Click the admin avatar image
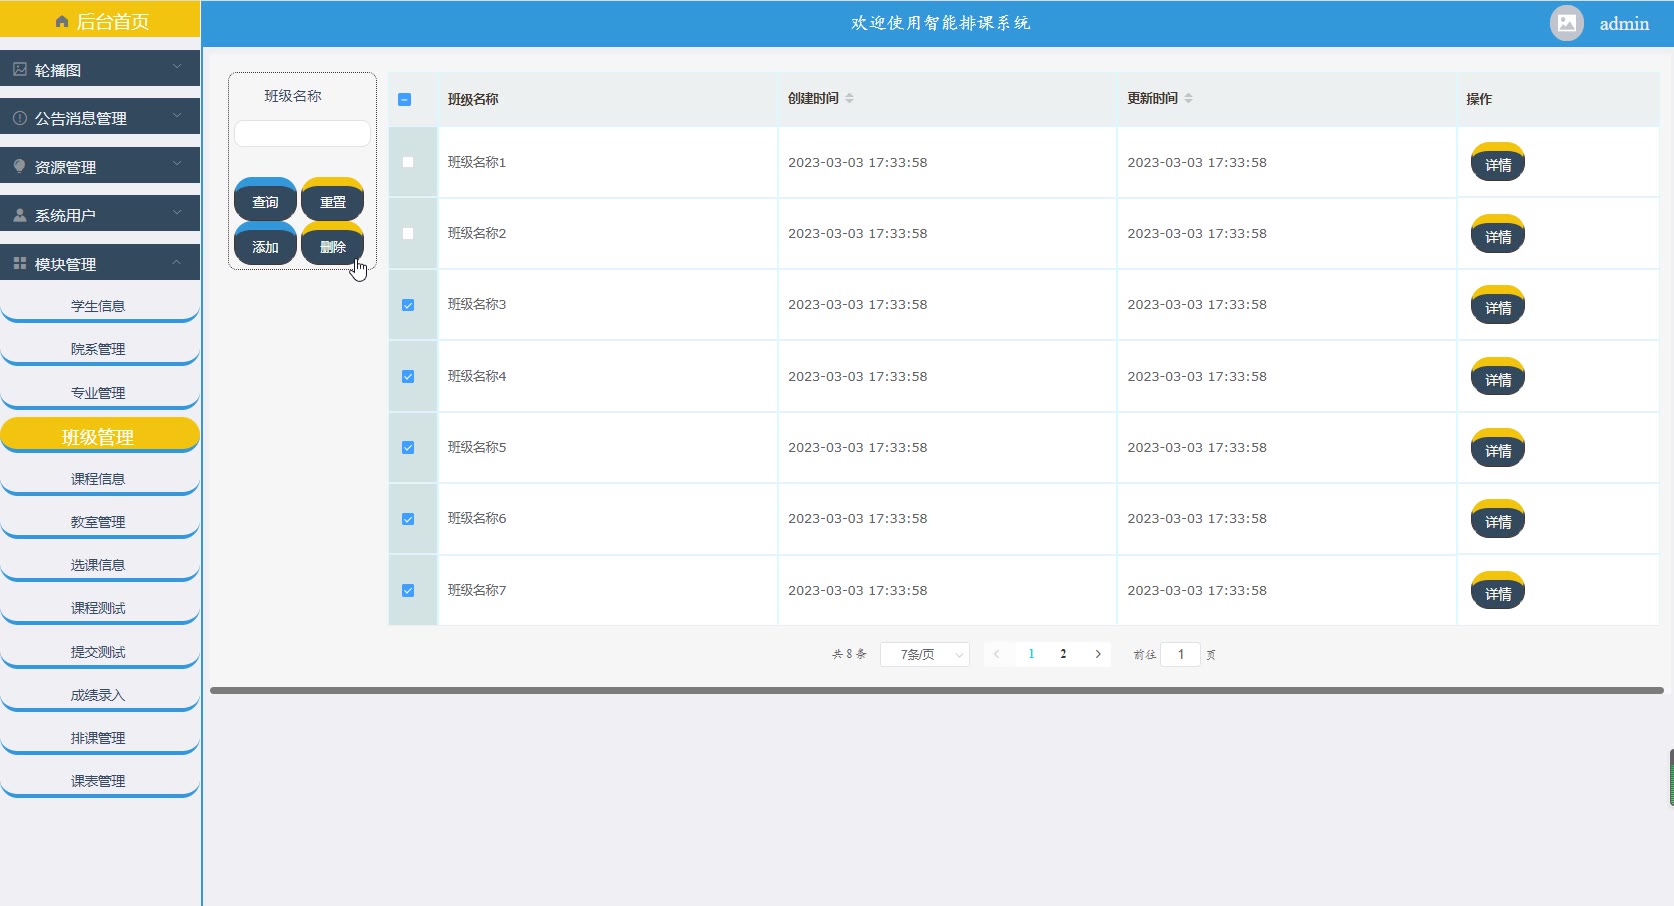The image size is (1674, 906). coord(1567,23)
